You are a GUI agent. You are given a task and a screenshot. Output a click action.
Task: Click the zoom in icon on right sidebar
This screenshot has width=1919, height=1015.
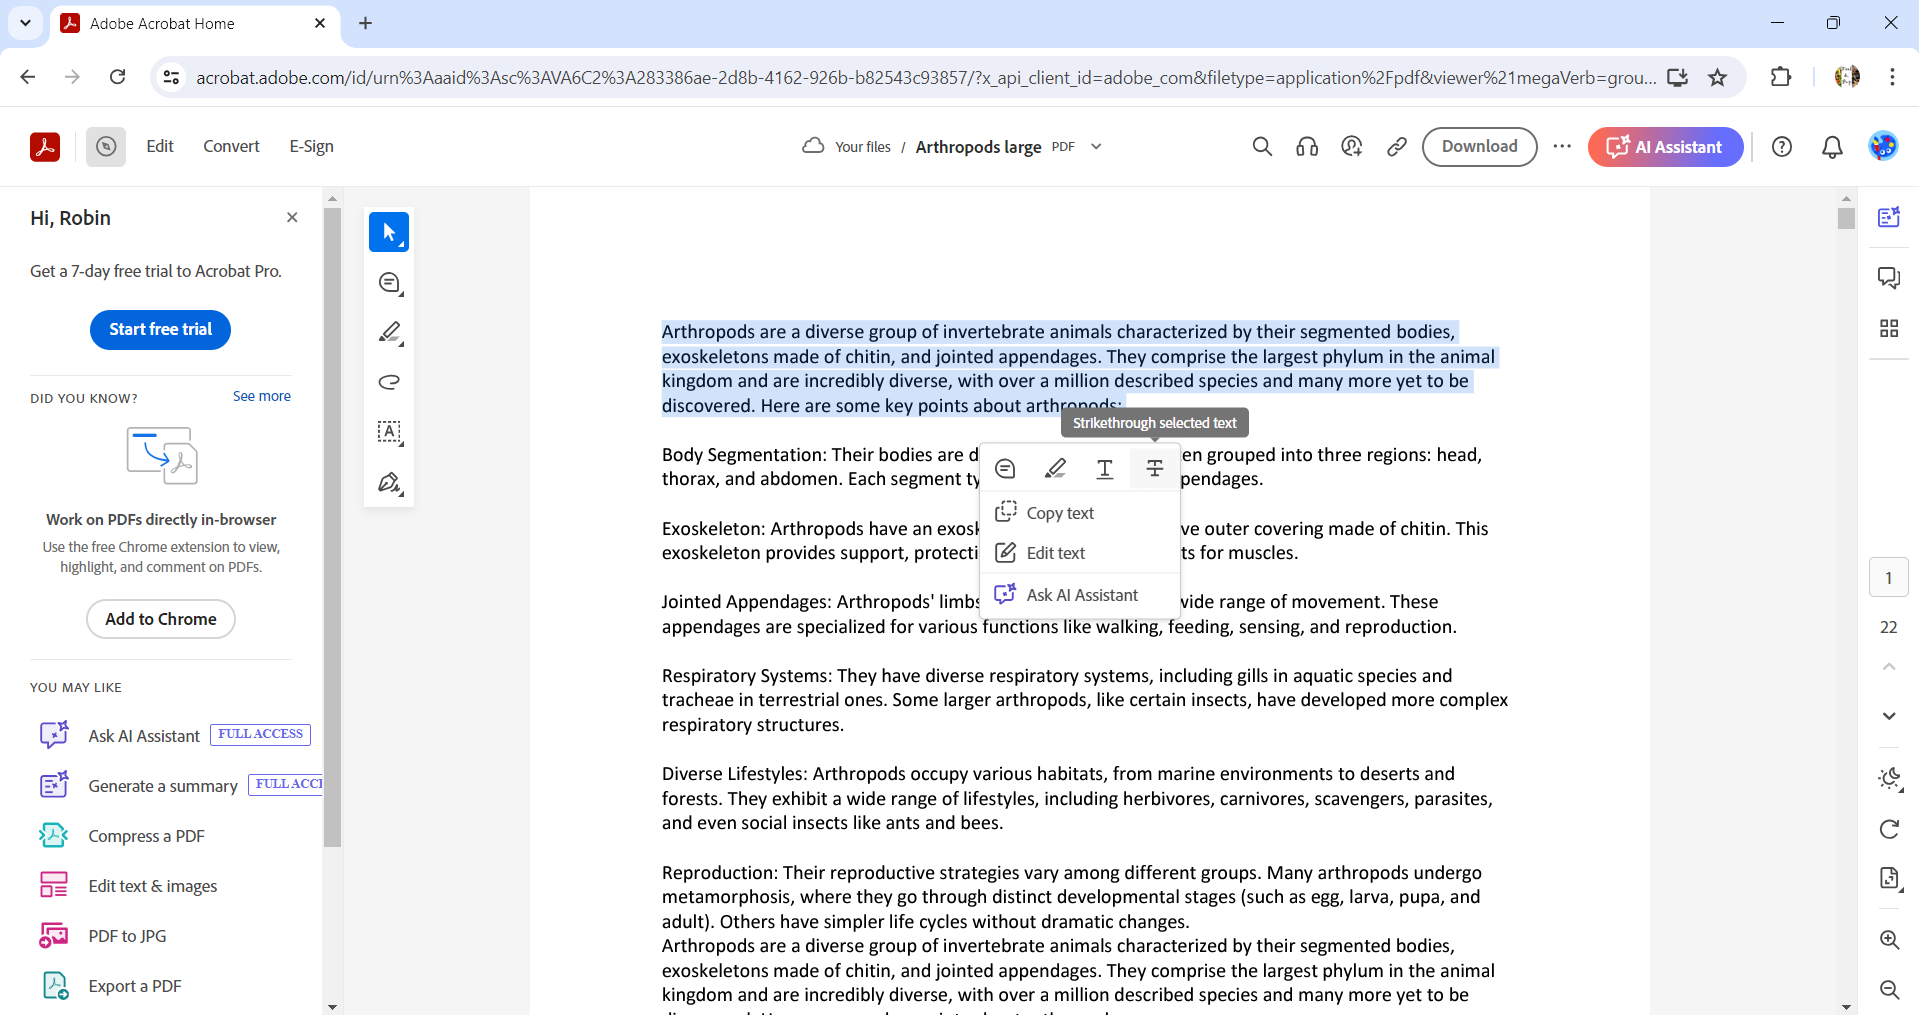(1890, 940)
